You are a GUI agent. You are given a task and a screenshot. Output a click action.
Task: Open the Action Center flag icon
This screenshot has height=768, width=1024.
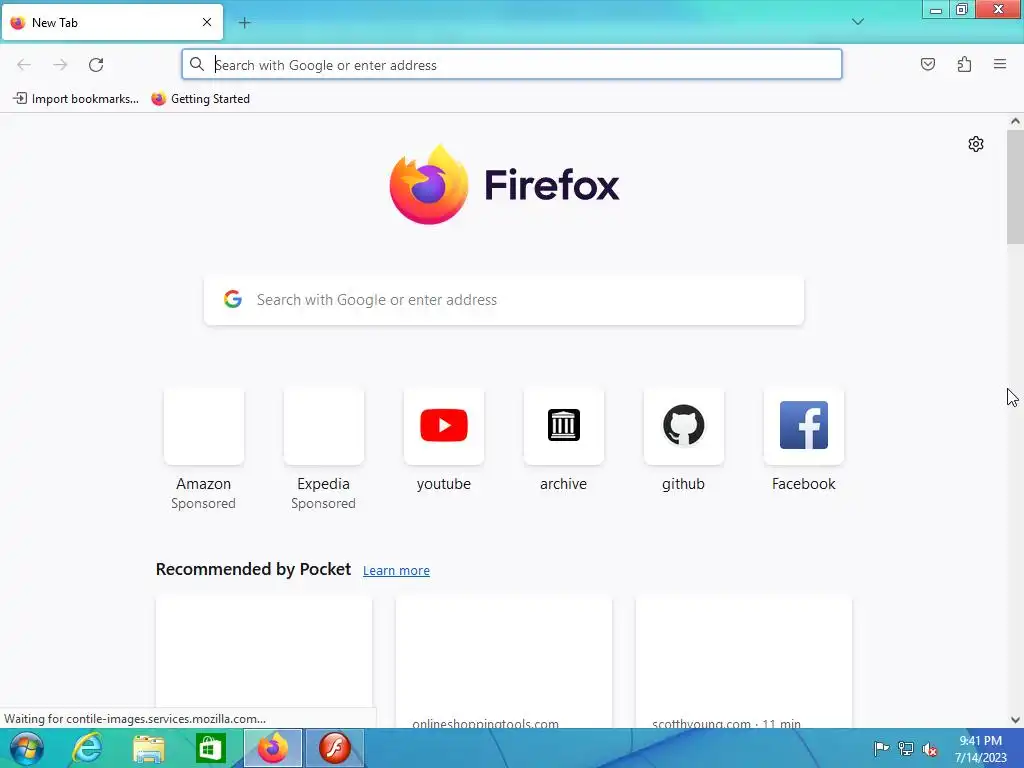pos(881,748)
